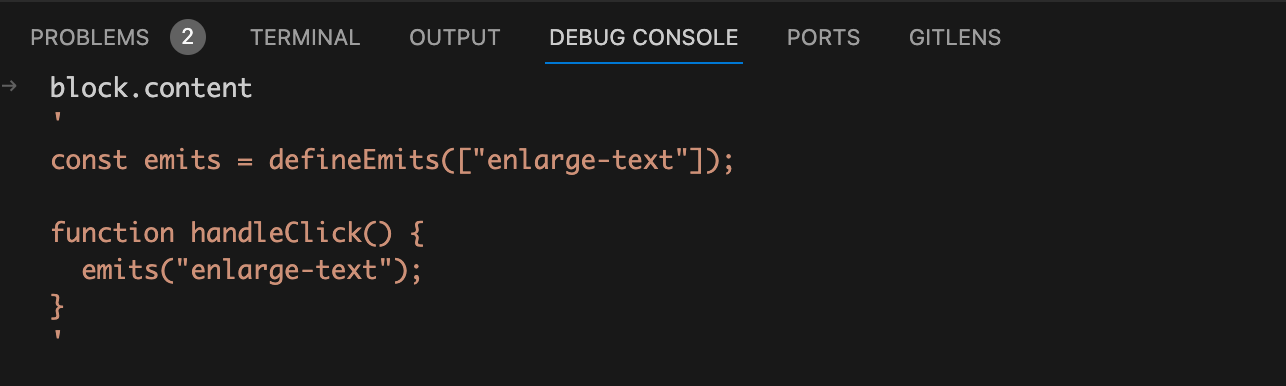
Task: Click the opening single quote line
Action: tap(56, 120)
